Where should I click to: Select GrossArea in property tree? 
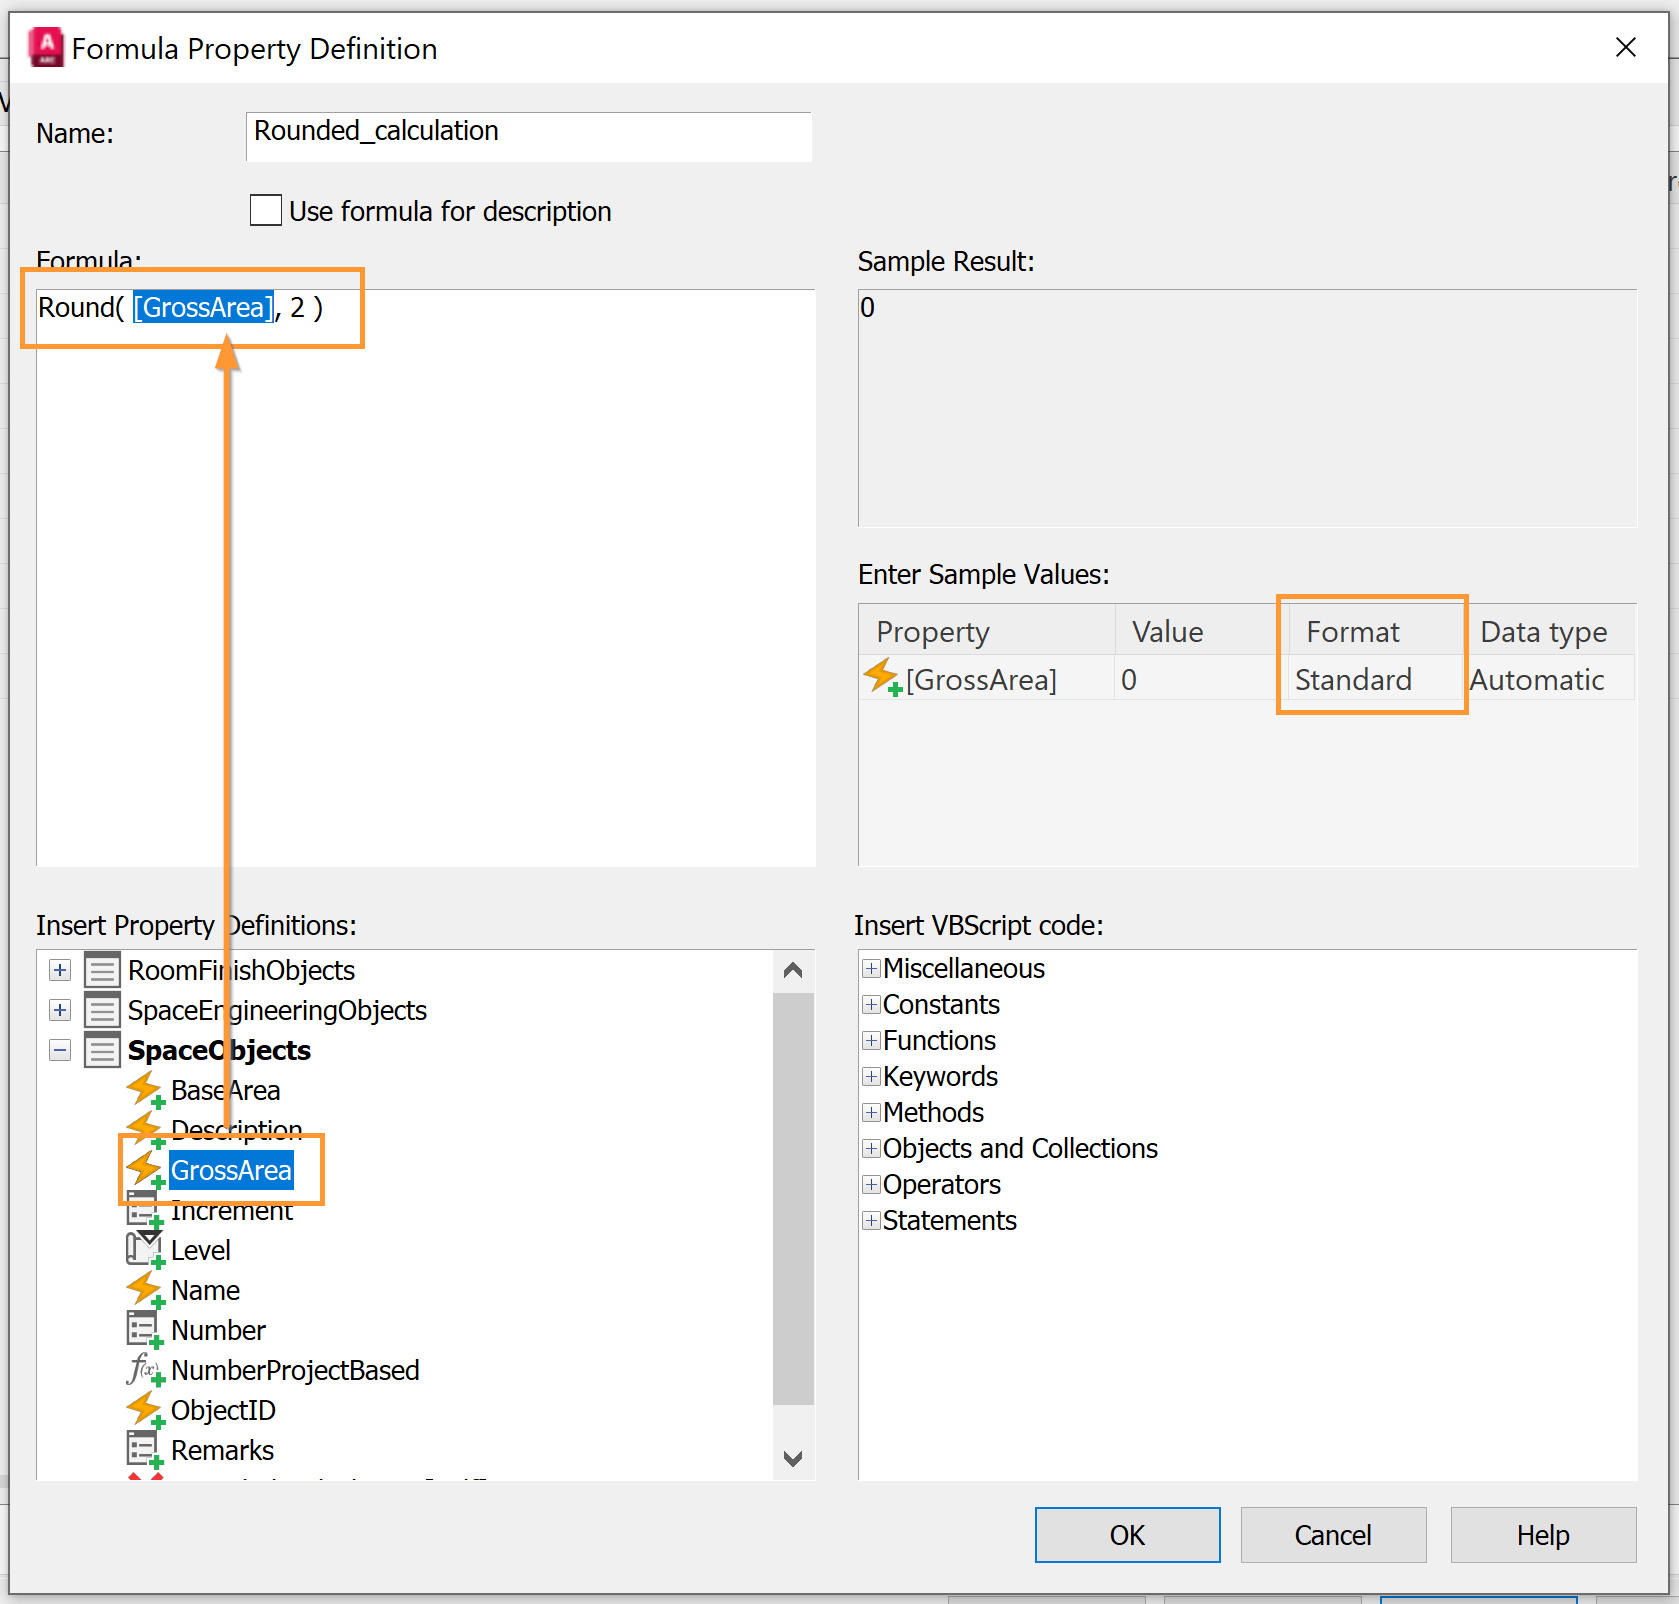231,1170
